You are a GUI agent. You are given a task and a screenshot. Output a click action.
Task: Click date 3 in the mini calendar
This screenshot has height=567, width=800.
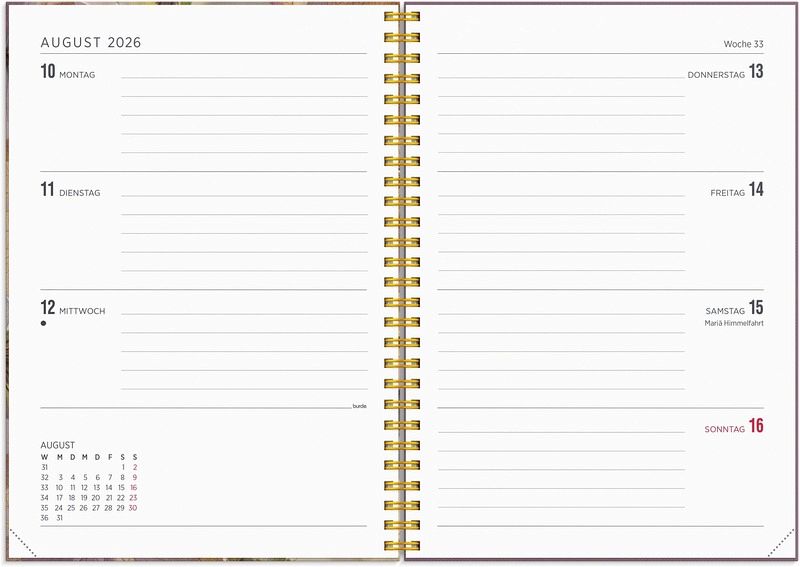coord(60,478)
